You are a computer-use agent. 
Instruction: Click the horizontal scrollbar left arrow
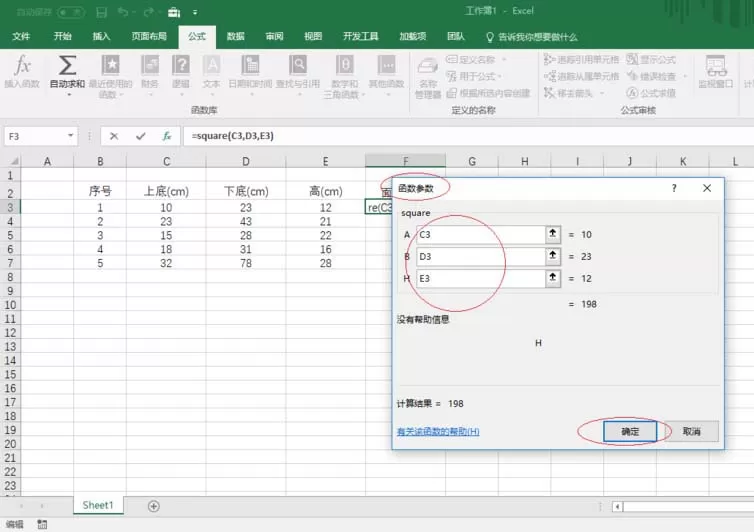[617, 506]
